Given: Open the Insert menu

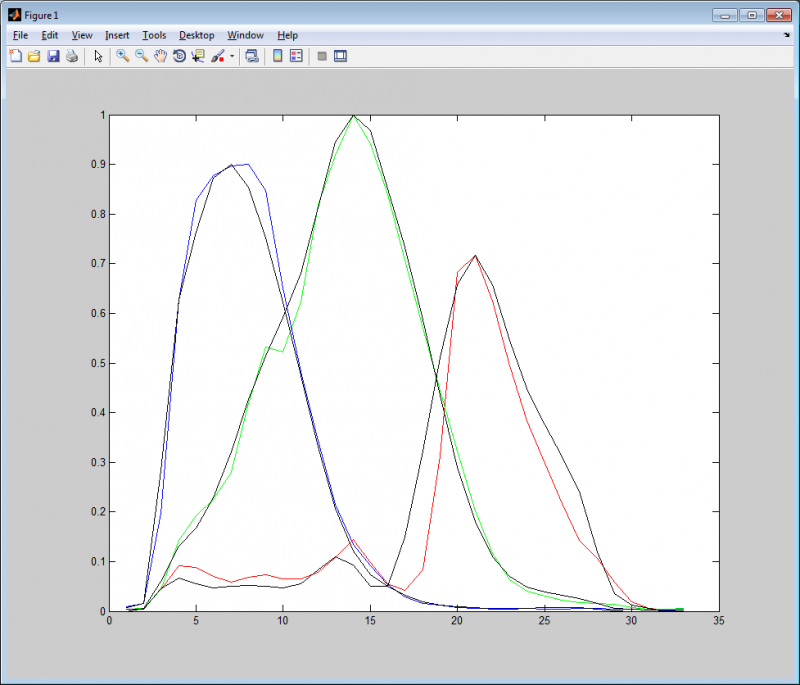Looking at the screenshot, I should pyautogui.click(x=117, y=35).
